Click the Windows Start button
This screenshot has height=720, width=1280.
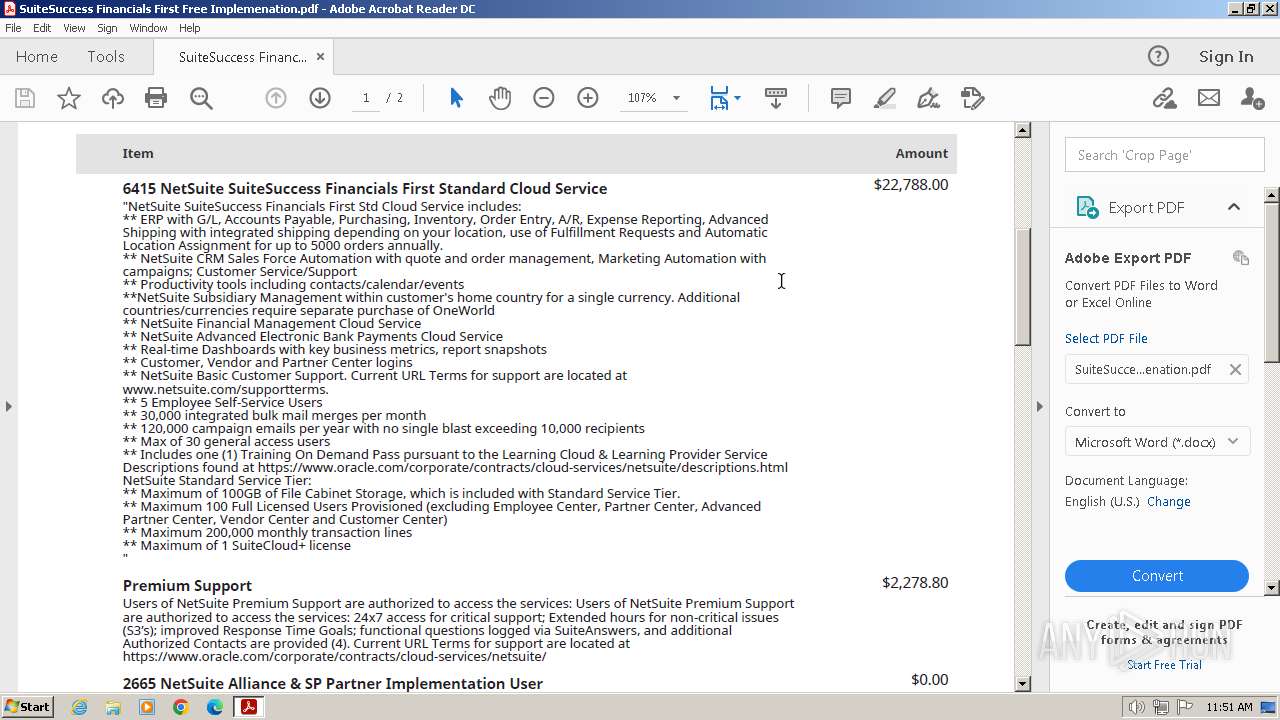(28, 707)
